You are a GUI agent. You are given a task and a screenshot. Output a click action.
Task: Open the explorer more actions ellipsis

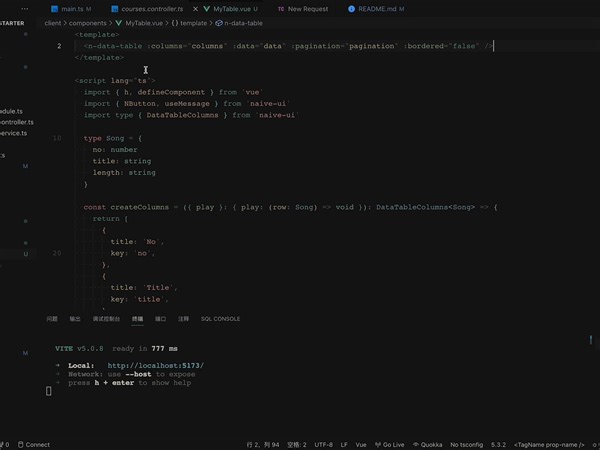(x=24, y=8)
